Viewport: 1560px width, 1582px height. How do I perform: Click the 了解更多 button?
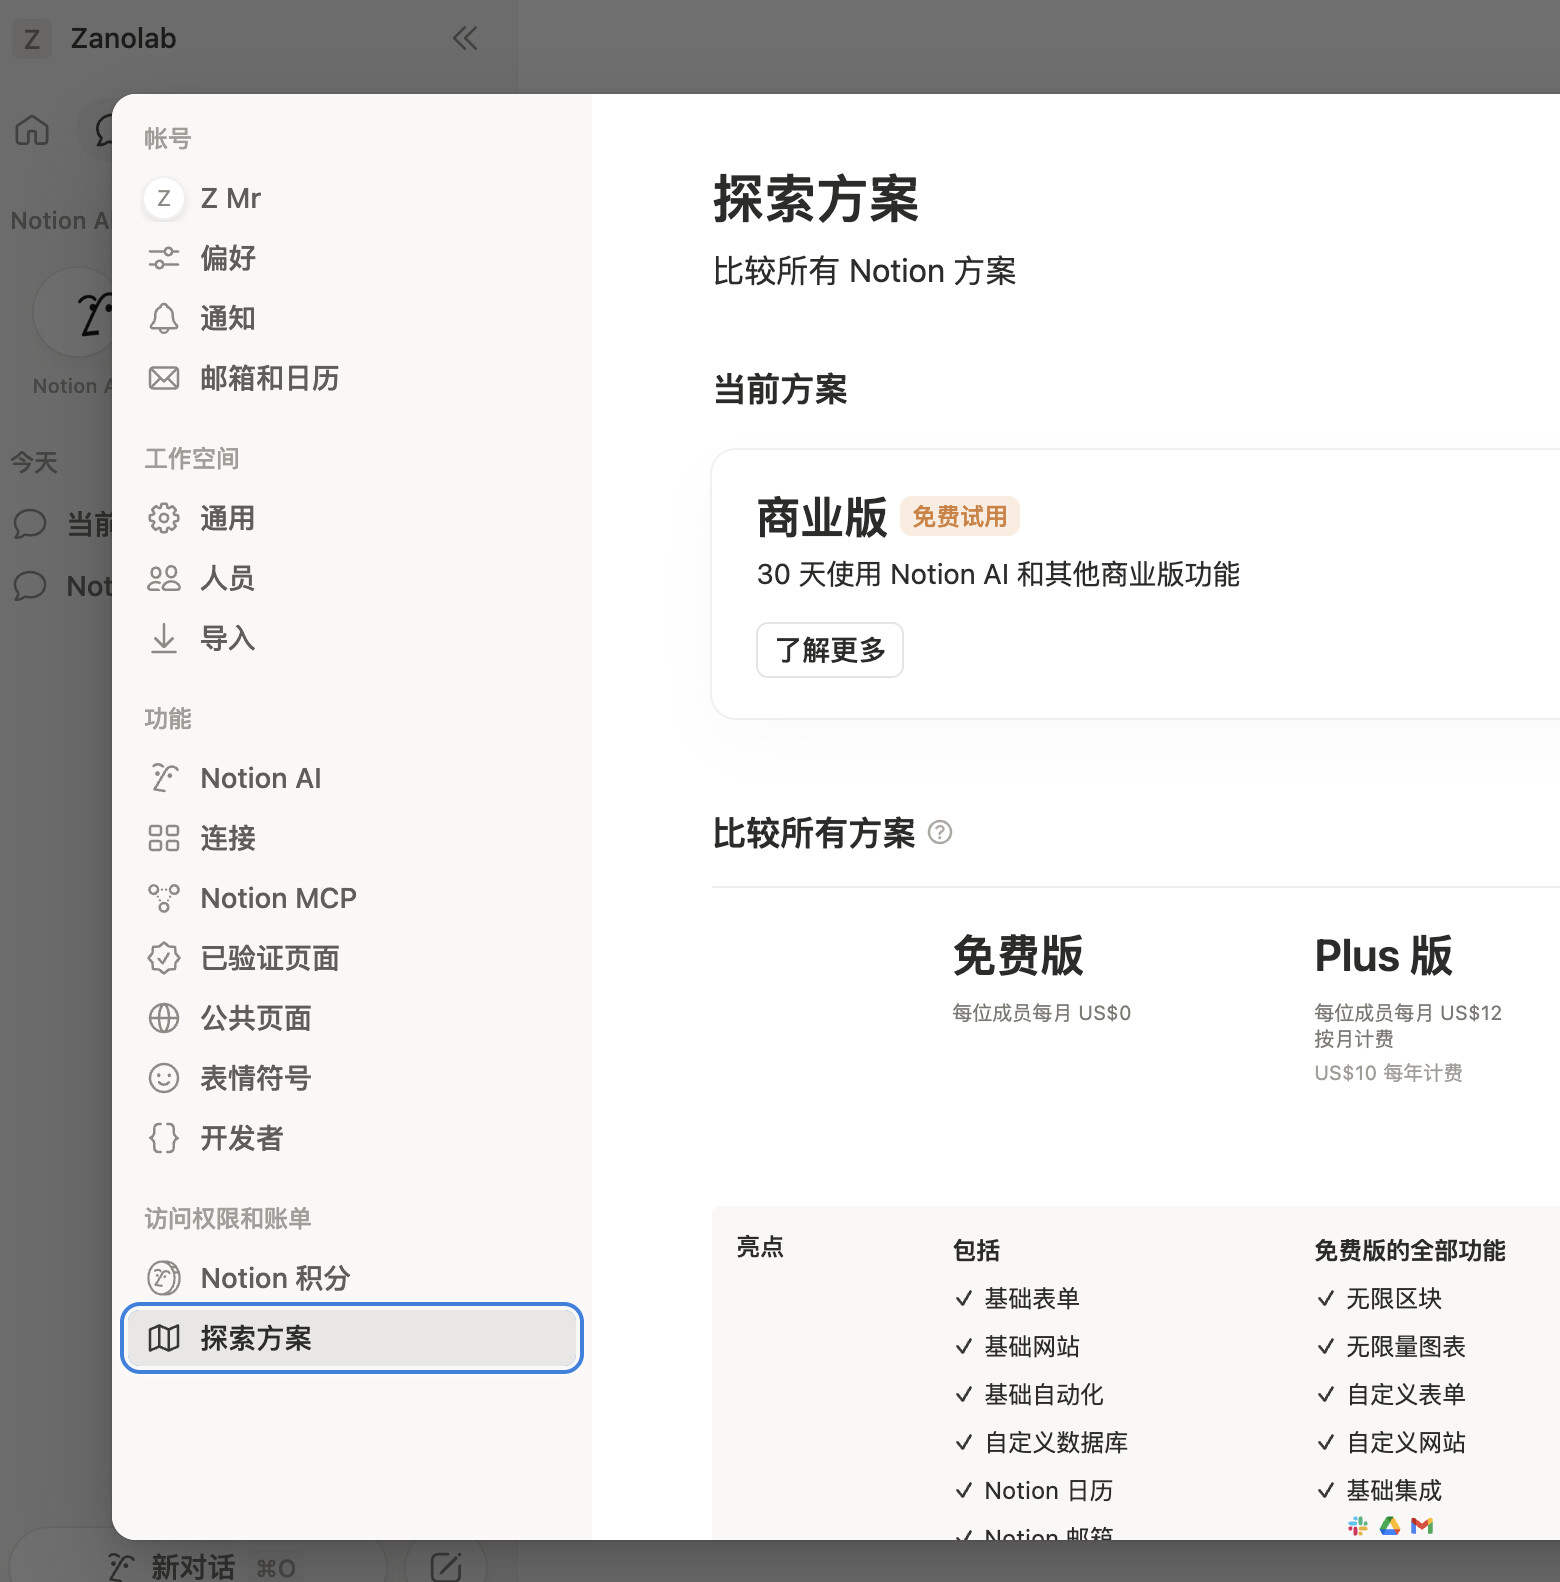830,650
